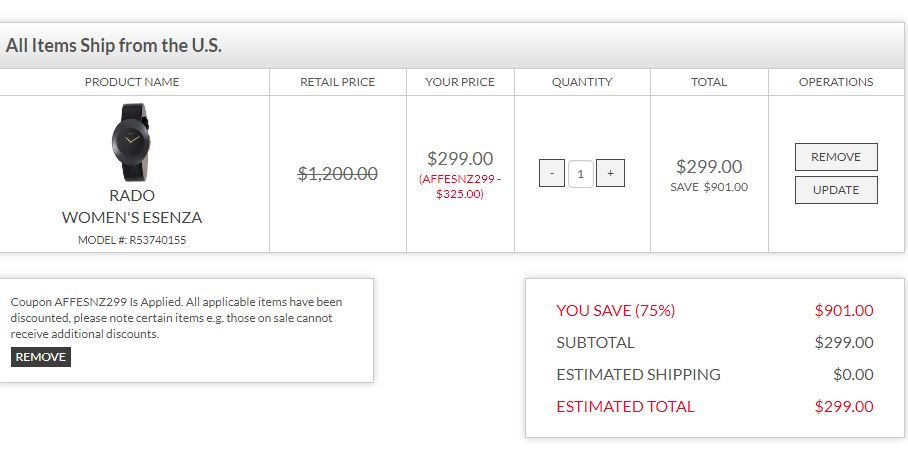Click the All Items Ship from the U.S. heading
The image size is (908, 459).
click(x=114, y=45)
